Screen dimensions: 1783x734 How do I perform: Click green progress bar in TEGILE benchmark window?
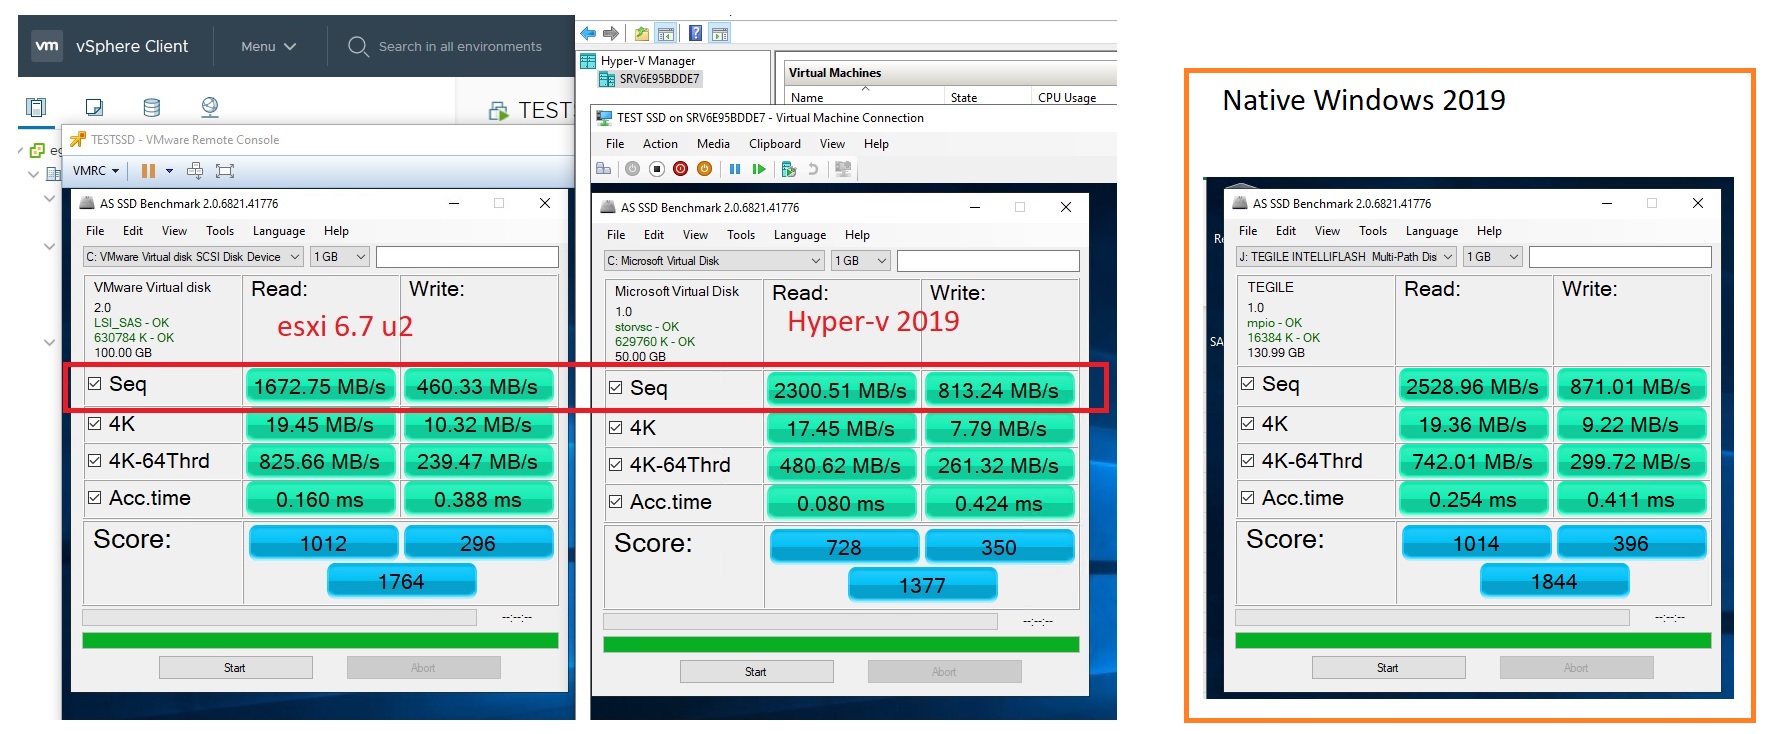click(x=1473, y=640)
